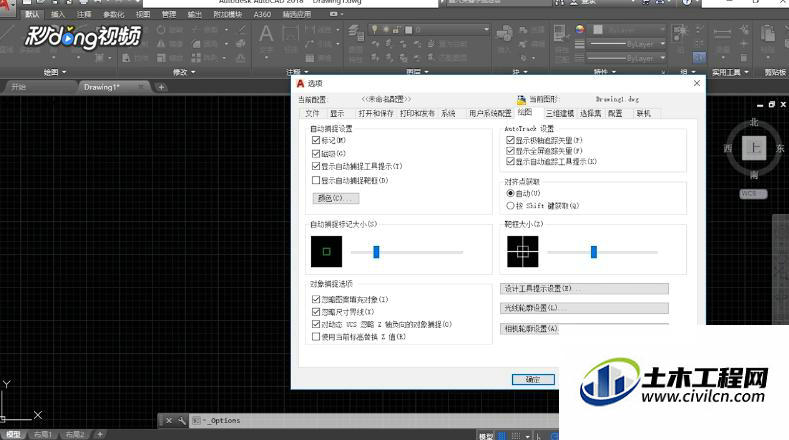Click ViewCube west direction 西
The width and height of the screenshot is (789, 440).
pos(728,149)
